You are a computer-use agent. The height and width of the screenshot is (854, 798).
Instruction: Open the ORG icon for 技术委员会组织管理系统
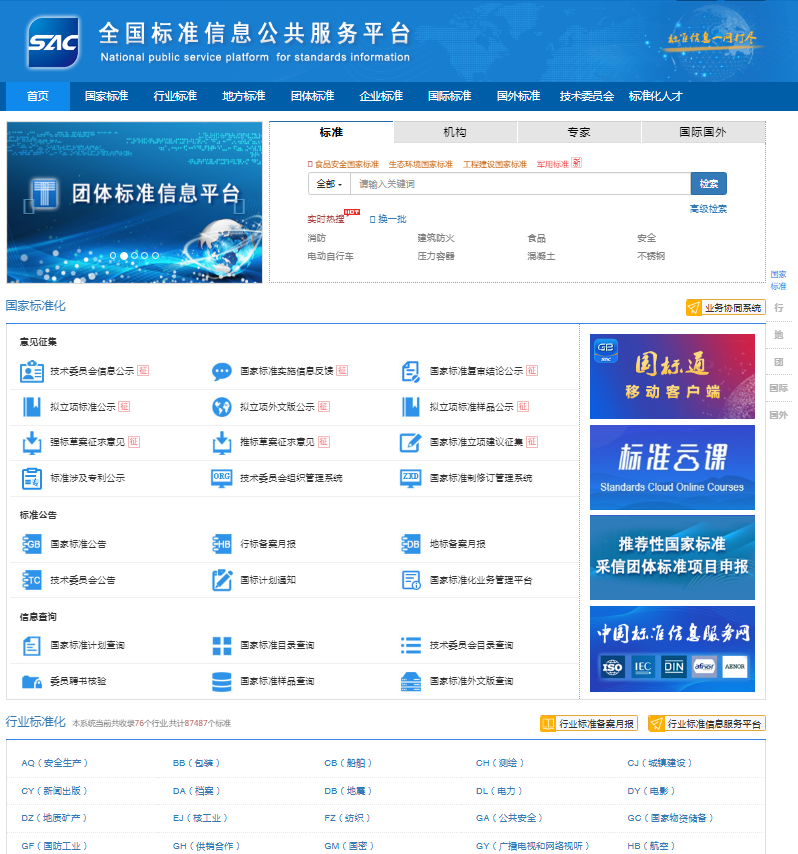[221, 478]
